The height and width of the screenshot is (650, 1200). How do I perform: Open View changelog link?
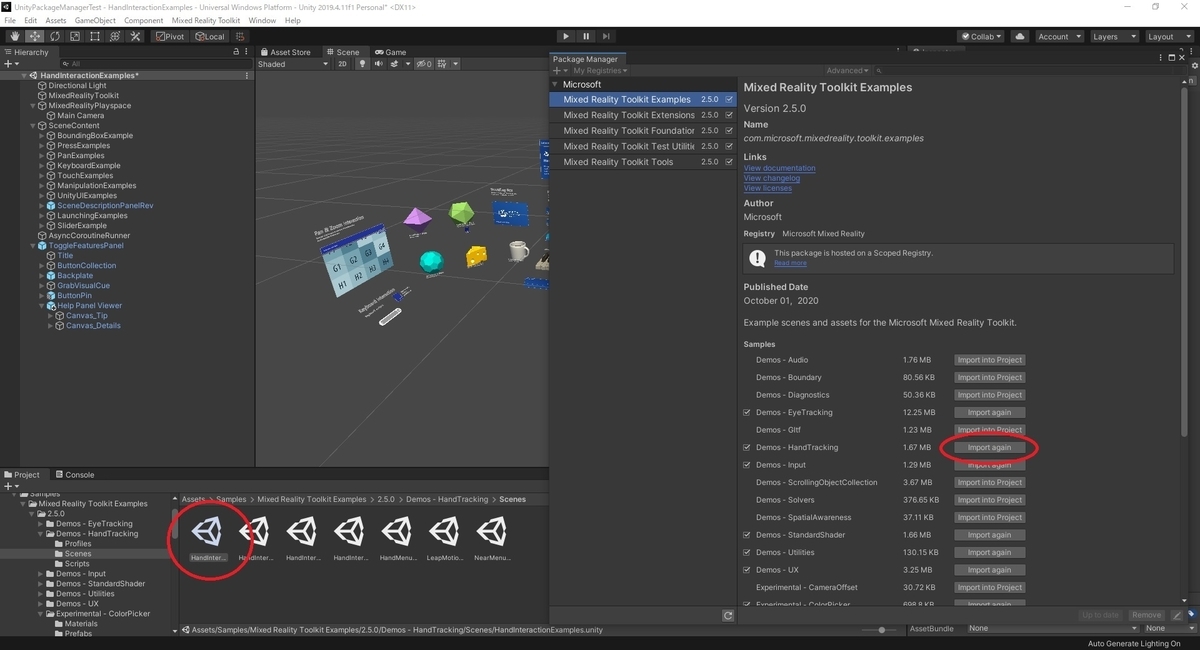pyautogui.click(x=772, y=179)
